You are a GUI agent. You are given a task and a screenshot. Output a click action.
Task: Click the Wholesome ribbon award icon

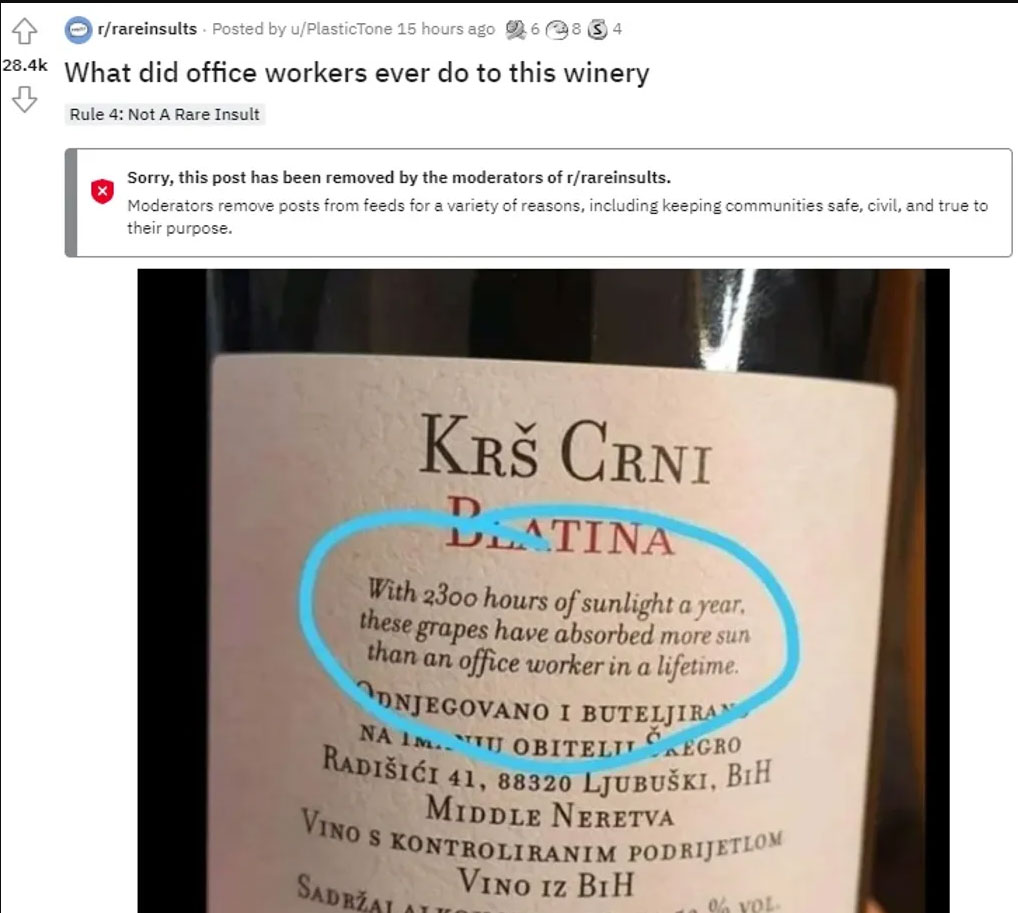tap(515, 29)
